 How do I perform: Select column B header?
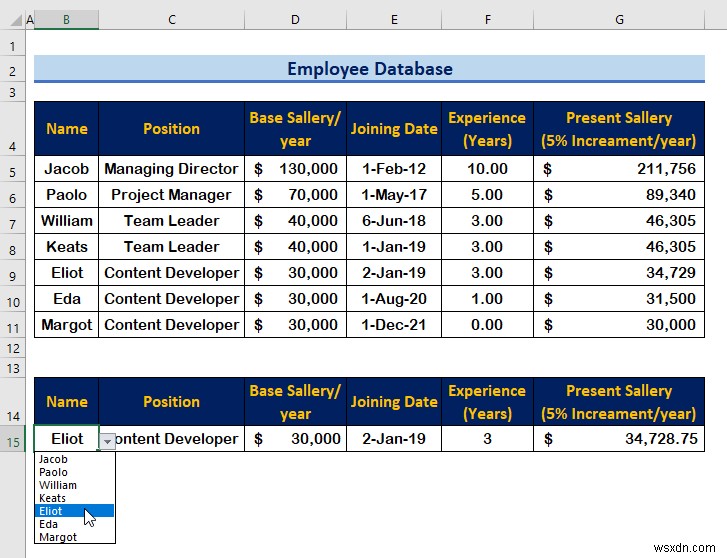pos(66,20)
